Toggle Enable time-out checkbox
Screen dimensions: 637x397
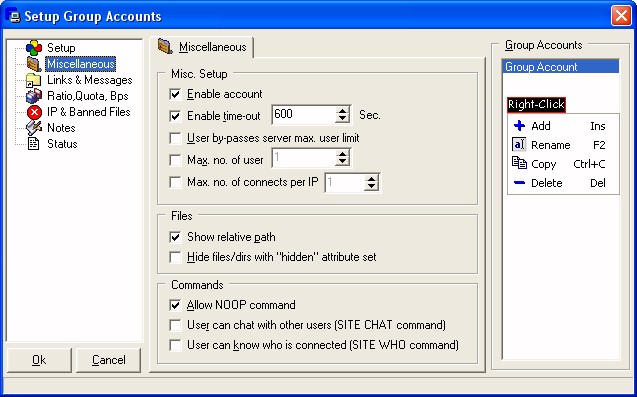175,116
